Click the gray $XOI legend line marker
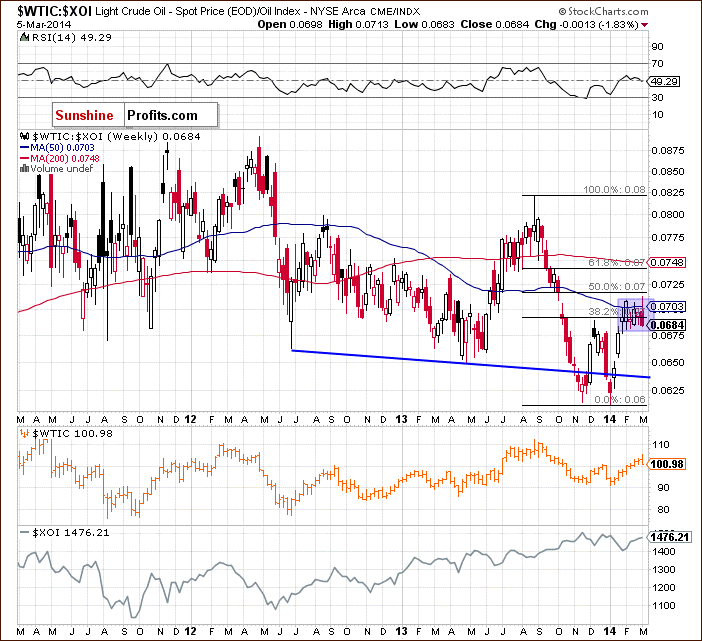The height and width of the screenshot is (641, 702). click(25, 533)
